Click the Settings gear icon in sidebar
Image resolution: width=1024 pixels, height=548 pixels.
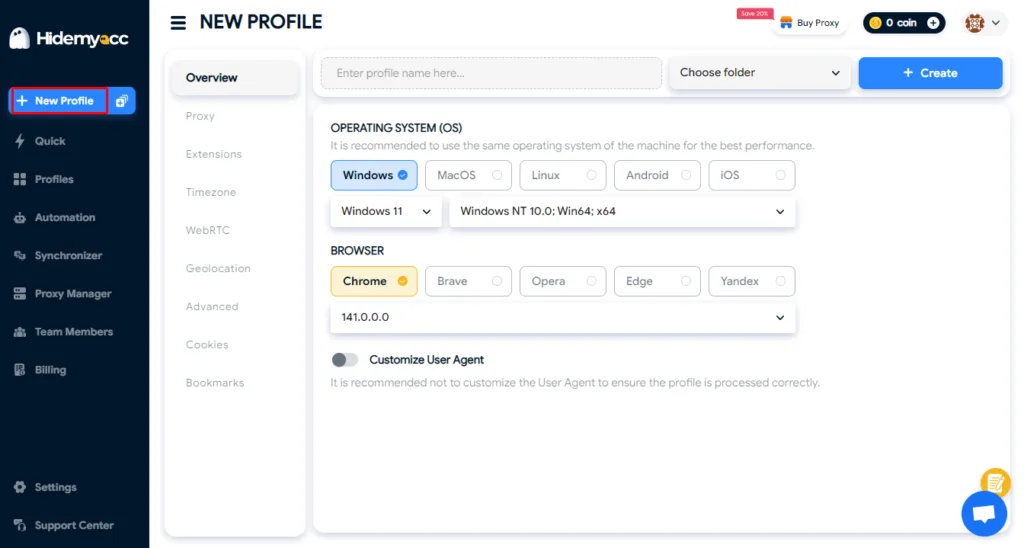point(19,488)
